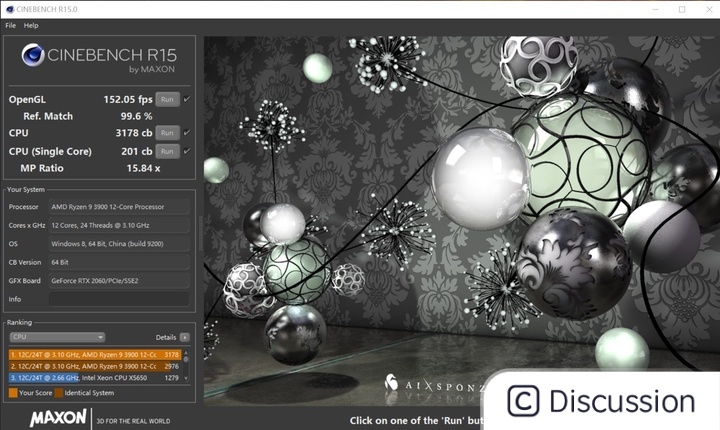Click the Cinebench R15 logo icon

[33, 55]
